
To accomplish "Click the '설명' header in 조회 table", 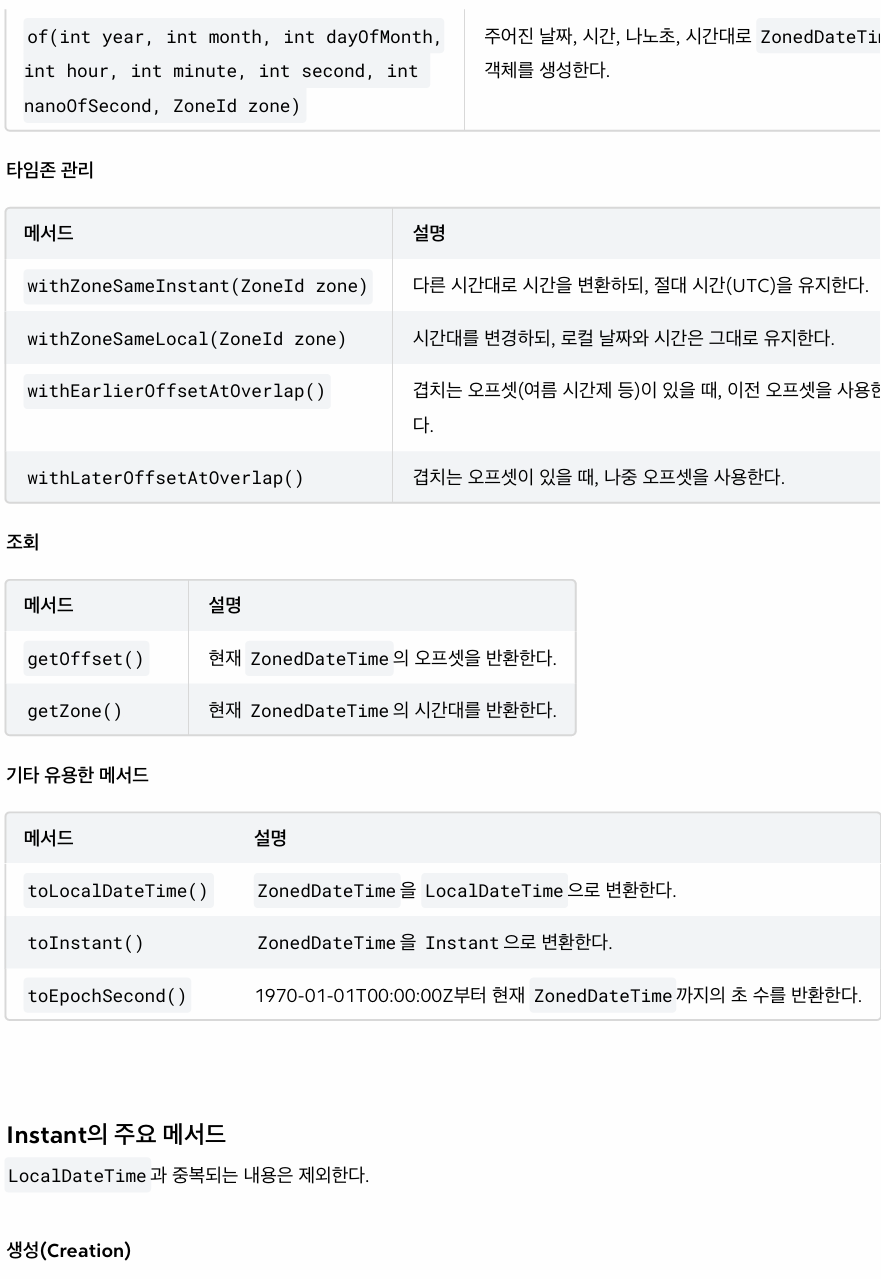I will pyautogui.click(x=225, y=605).
